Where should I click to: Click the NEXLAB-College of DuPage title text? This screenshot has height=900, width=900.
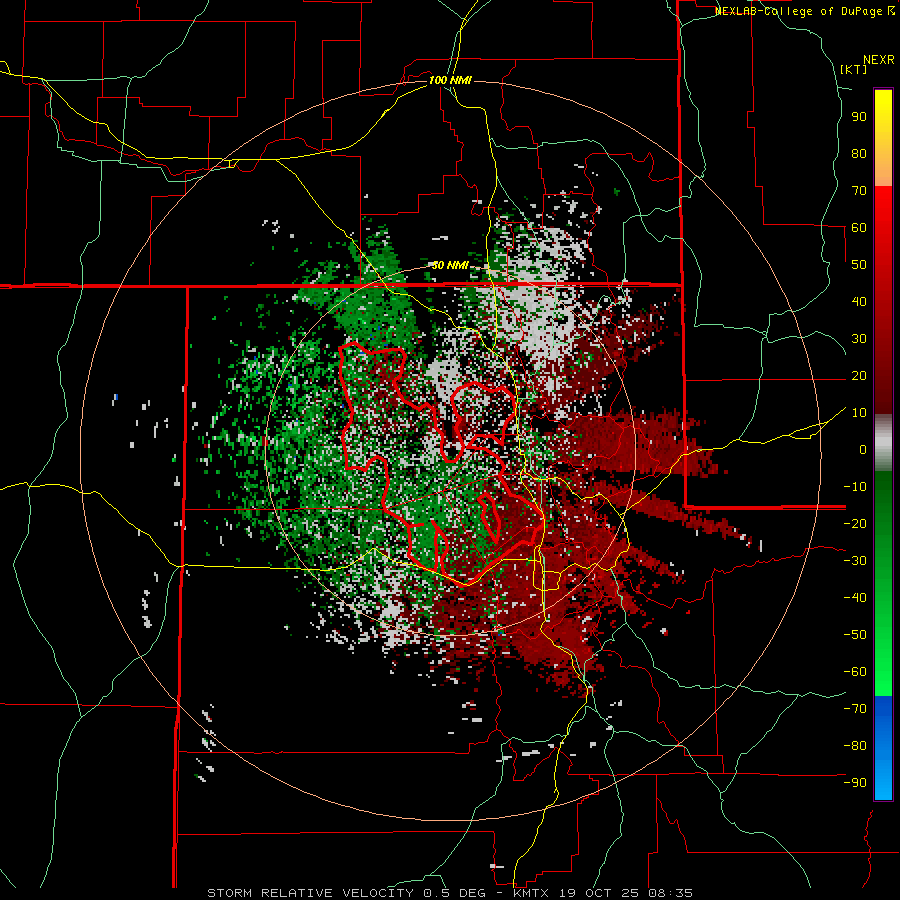(799, 11)
